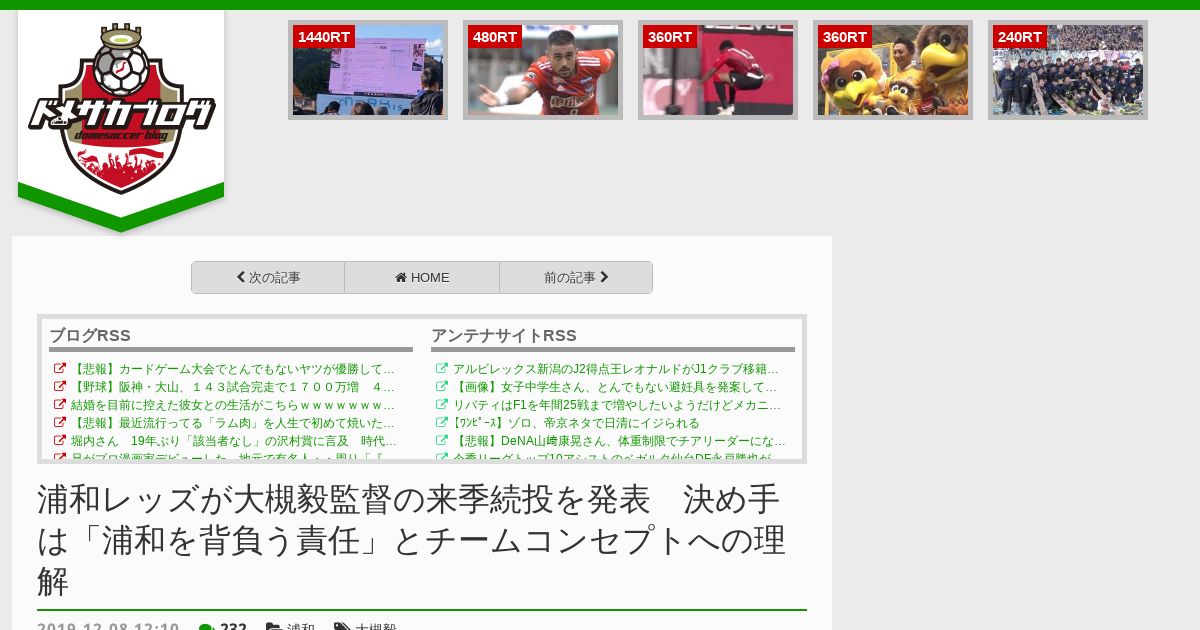Open the ラム肉 RSS link
The height and width of the screenshot is (630, 1200).
click(233, 423)
